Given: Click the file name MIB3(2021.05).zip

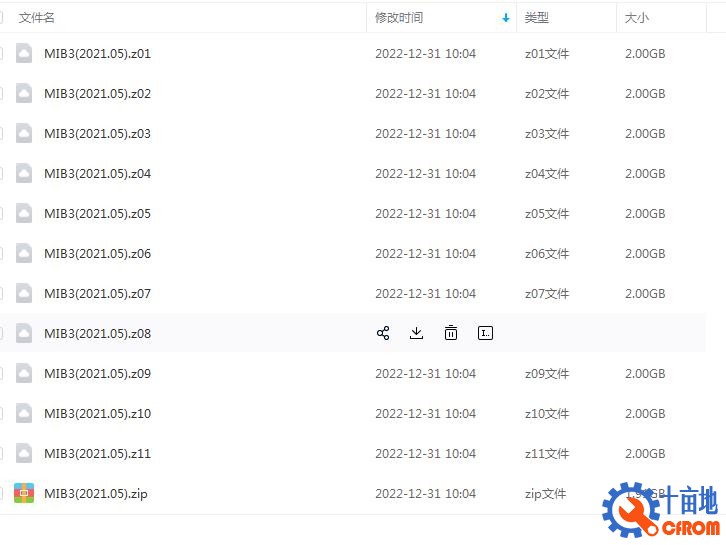Looking at the screenshot, I should 95,494.
